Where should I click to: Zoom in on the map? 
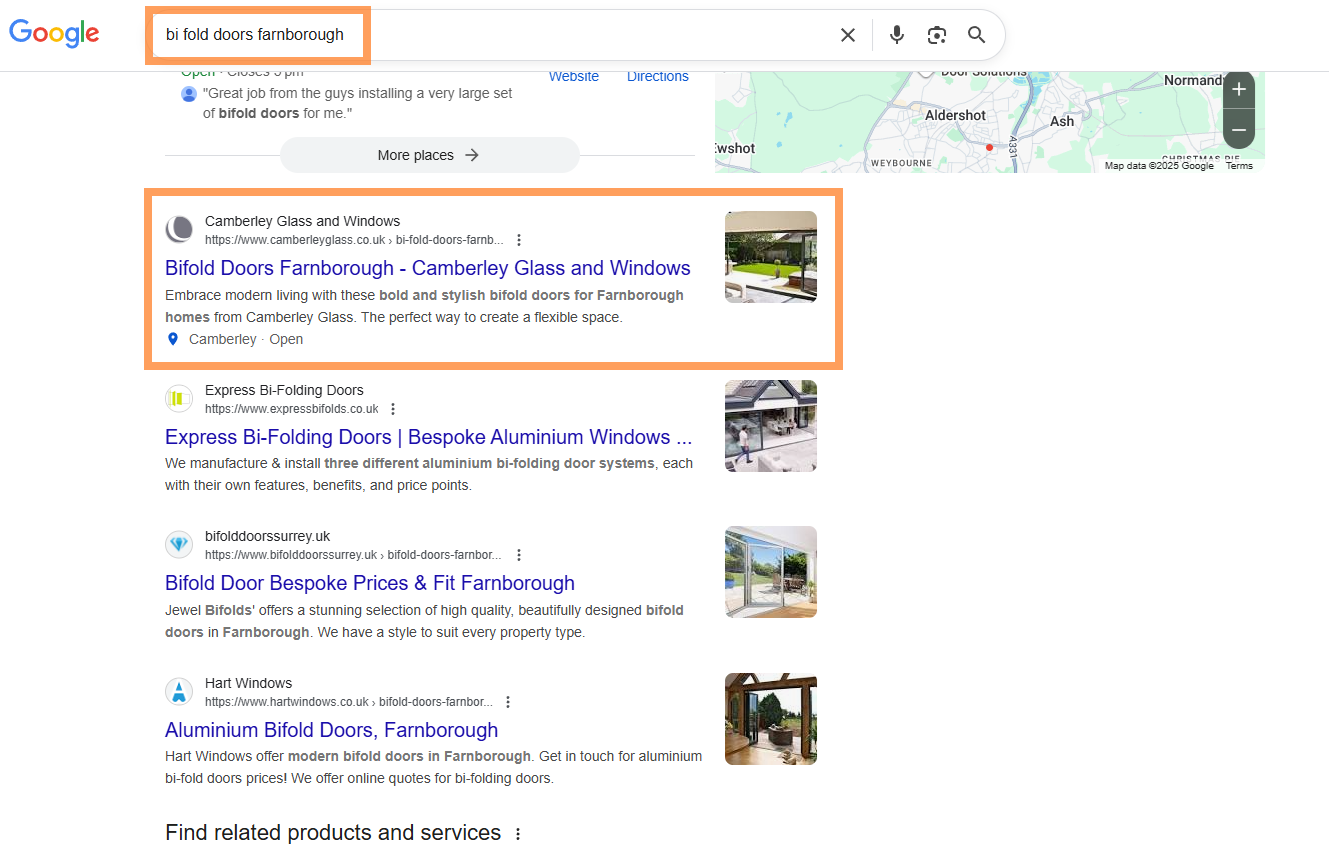tap(1239, 89)
